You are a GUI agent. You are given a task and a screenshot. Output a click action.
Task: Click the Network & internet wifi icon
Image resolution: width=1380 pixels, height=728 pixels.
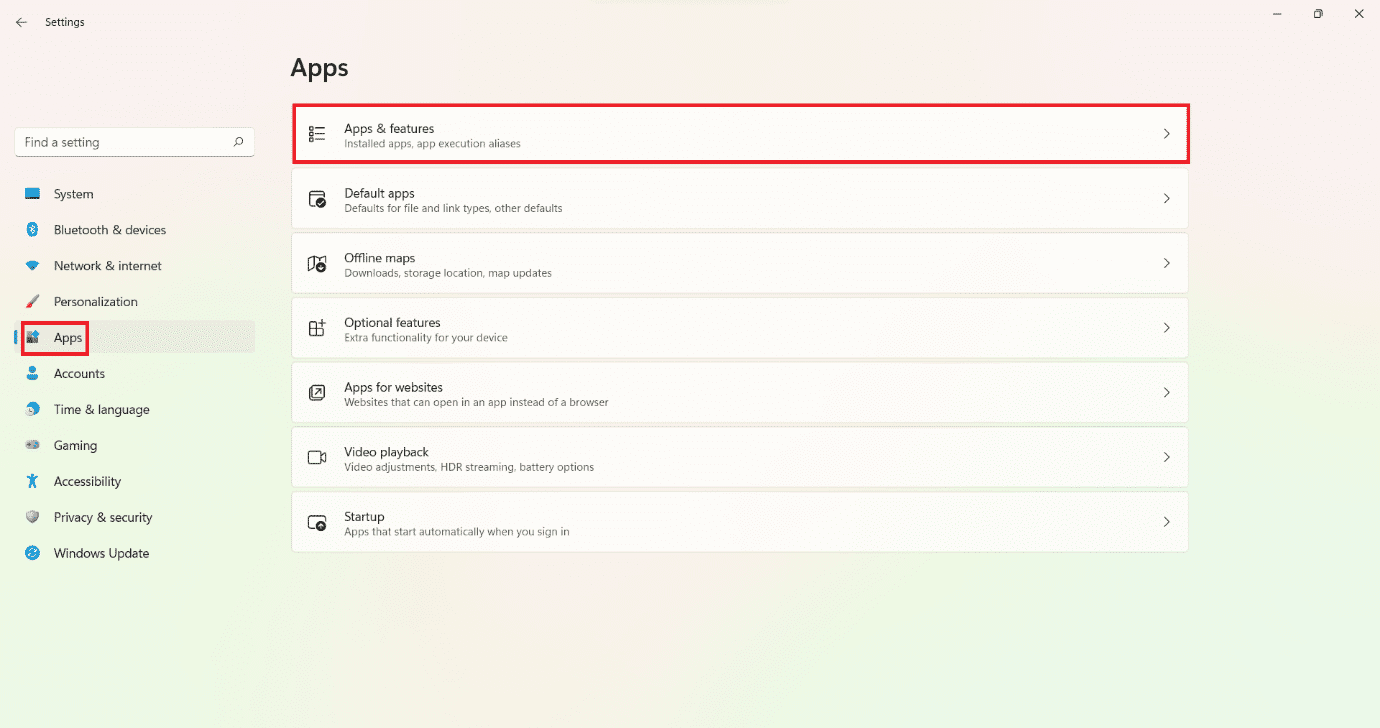33,266
